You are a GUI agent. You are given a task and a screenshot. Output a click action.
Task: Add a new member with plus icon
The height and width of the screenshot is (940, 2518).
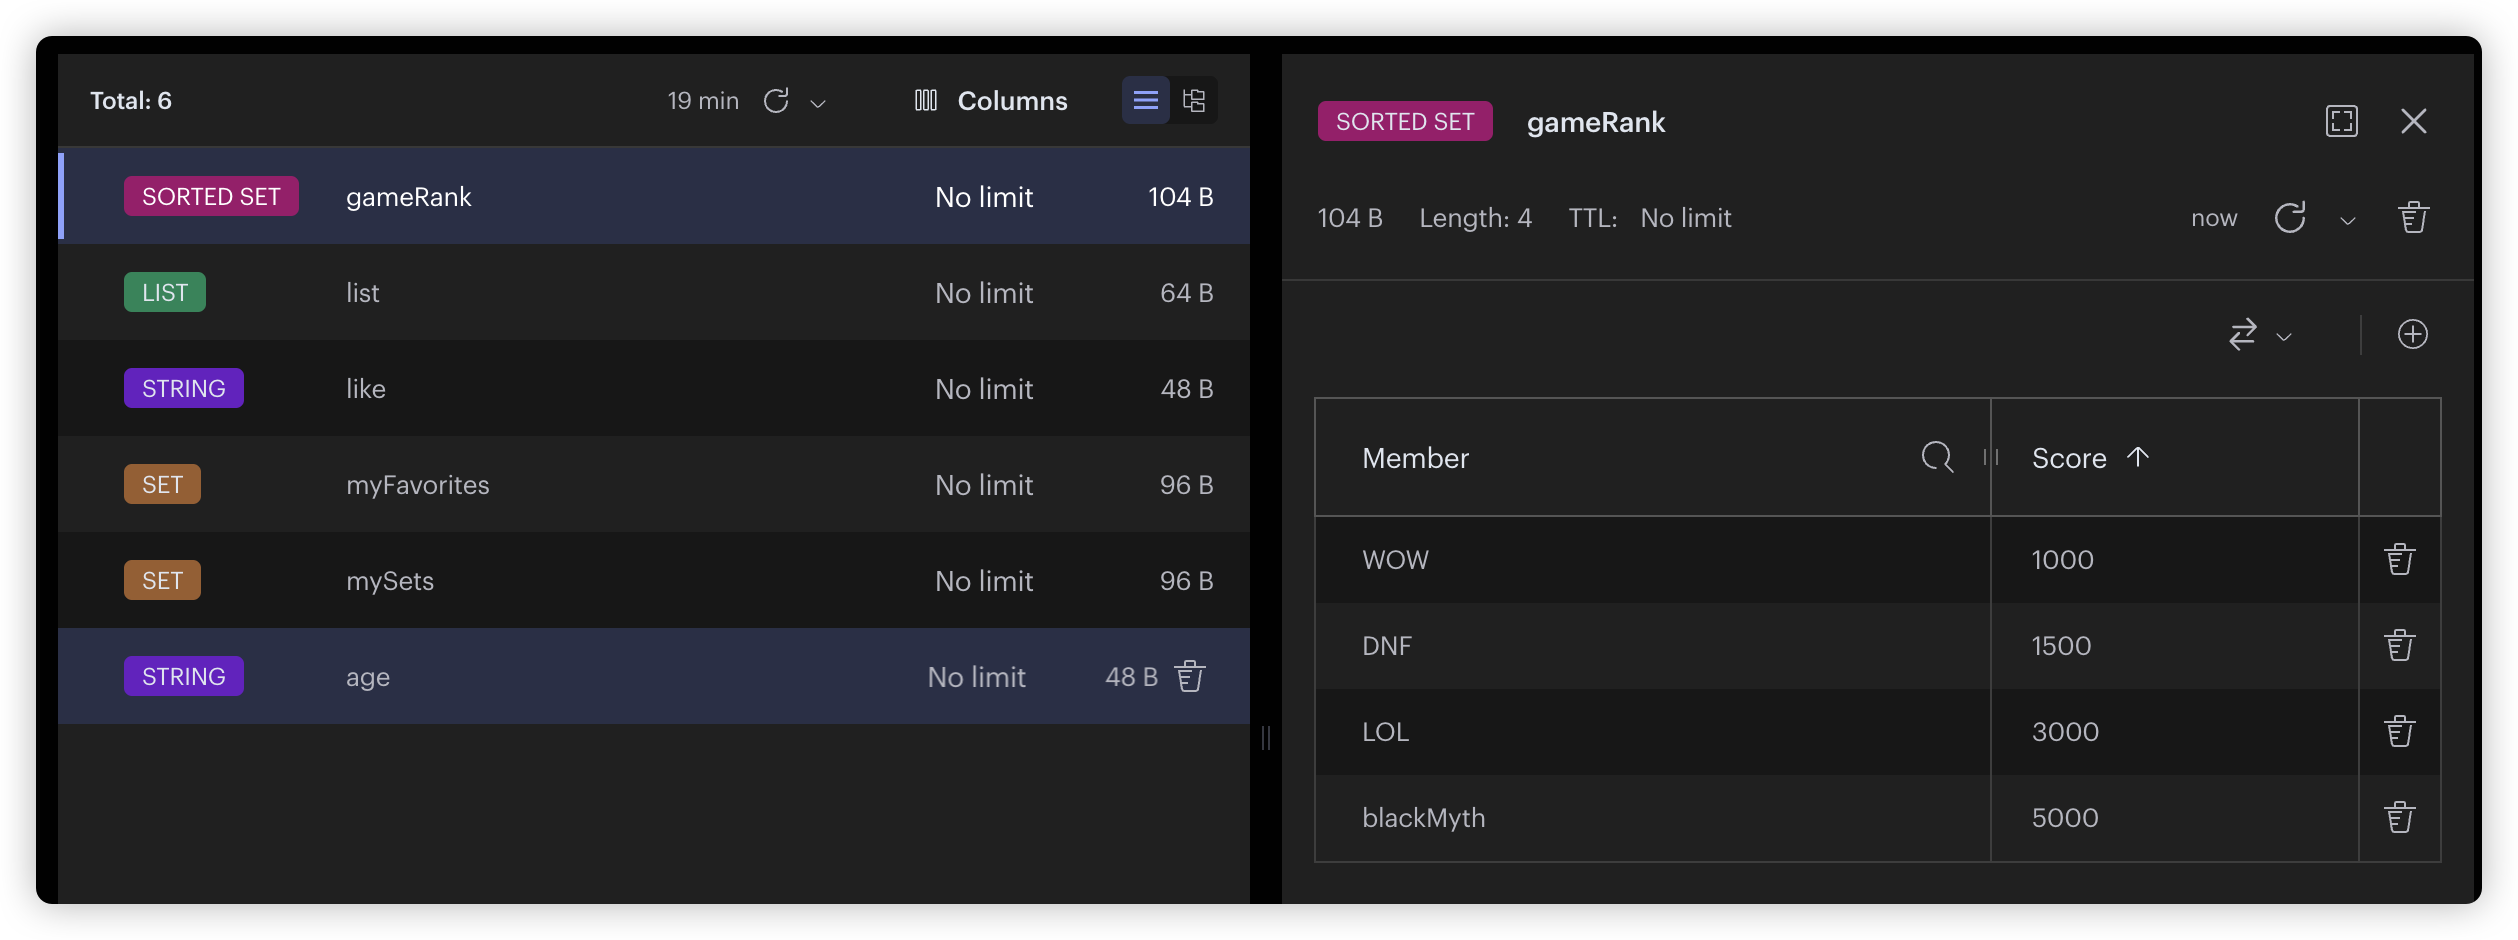pyautogui.click(x=2412, y=334)
